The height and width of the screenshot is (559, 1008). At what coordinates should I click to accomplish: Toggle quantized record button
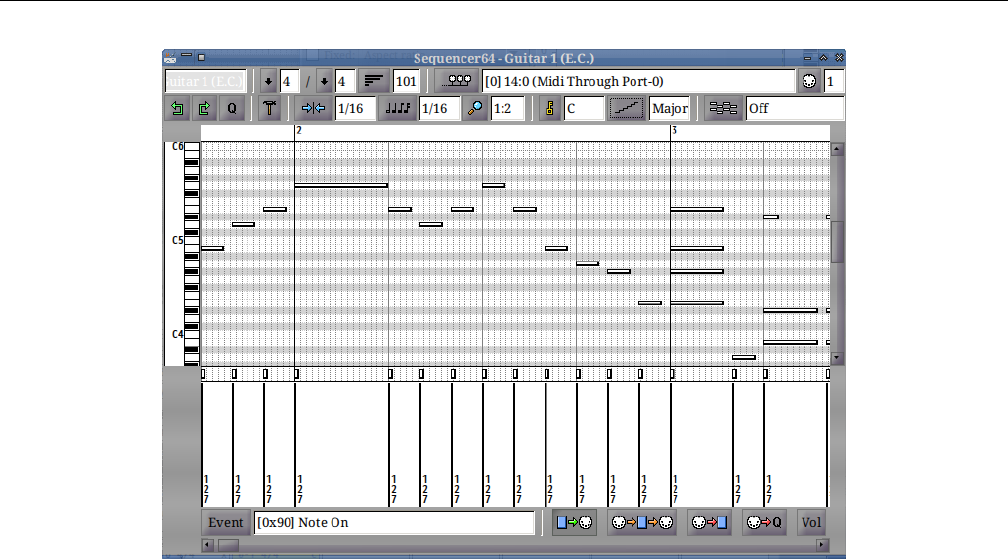pos(764,522)
